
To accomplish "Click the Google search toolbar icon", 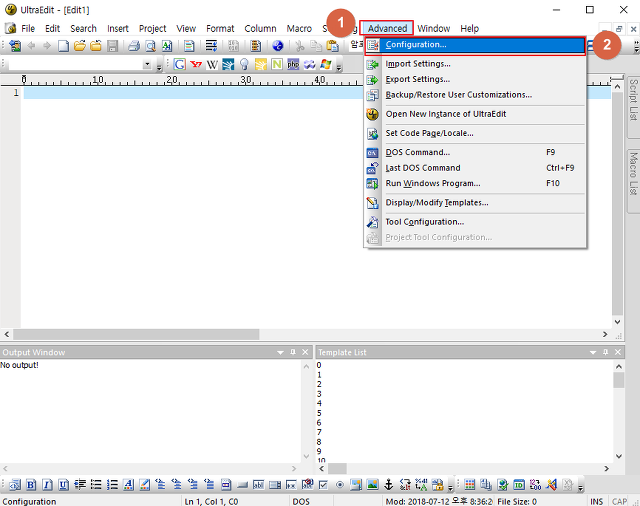I will pos(180,64).
